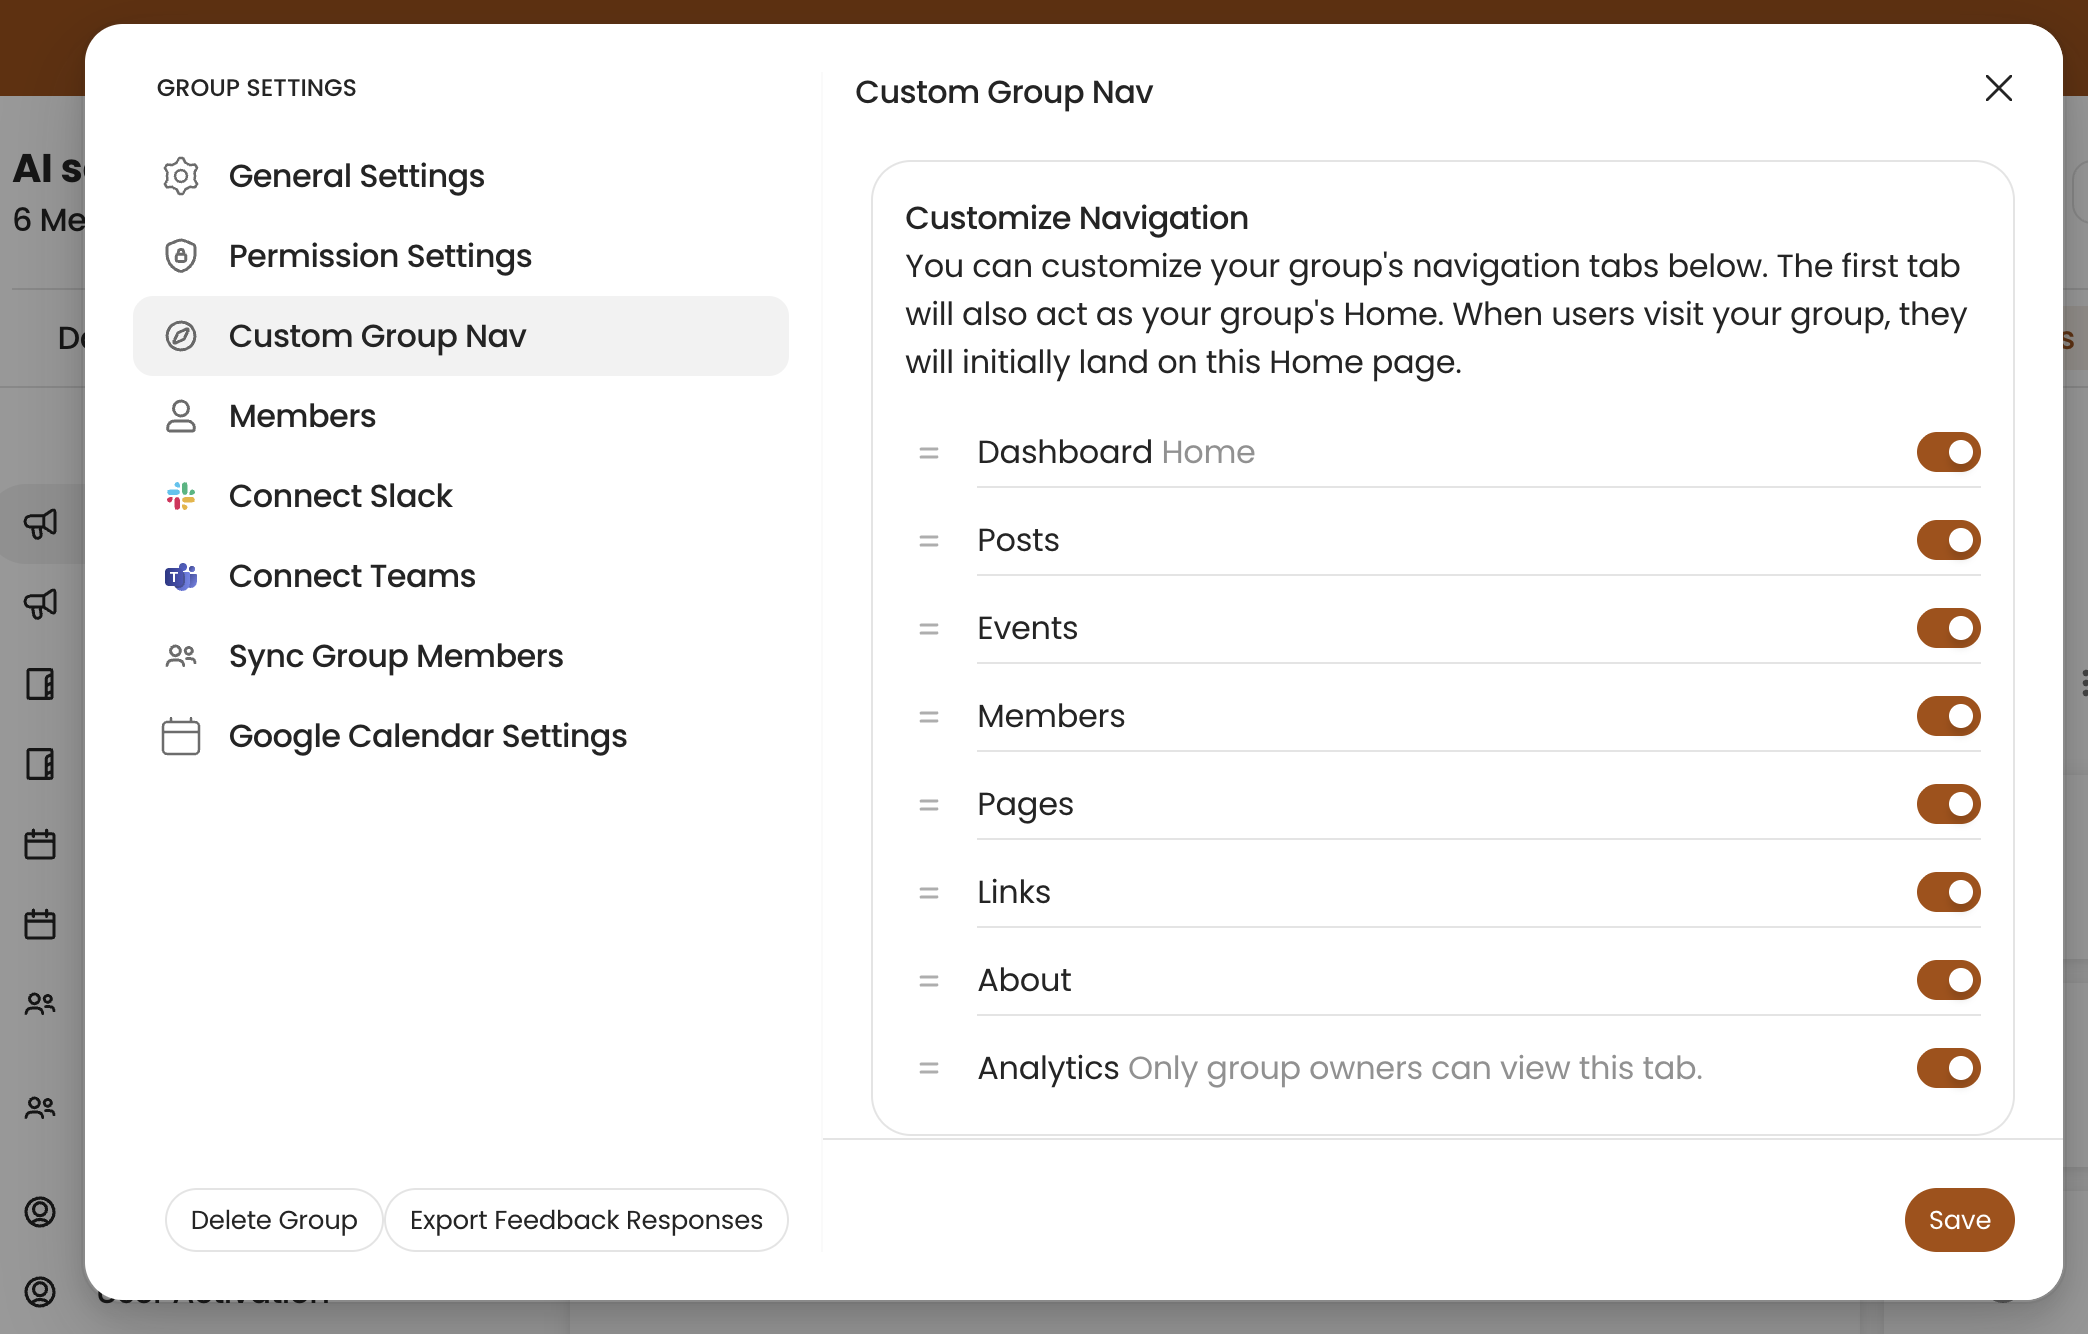This screenshot has width=2088, height=1334.
Task: Disable the Posts tab toggle
Action: [1948, 540]
